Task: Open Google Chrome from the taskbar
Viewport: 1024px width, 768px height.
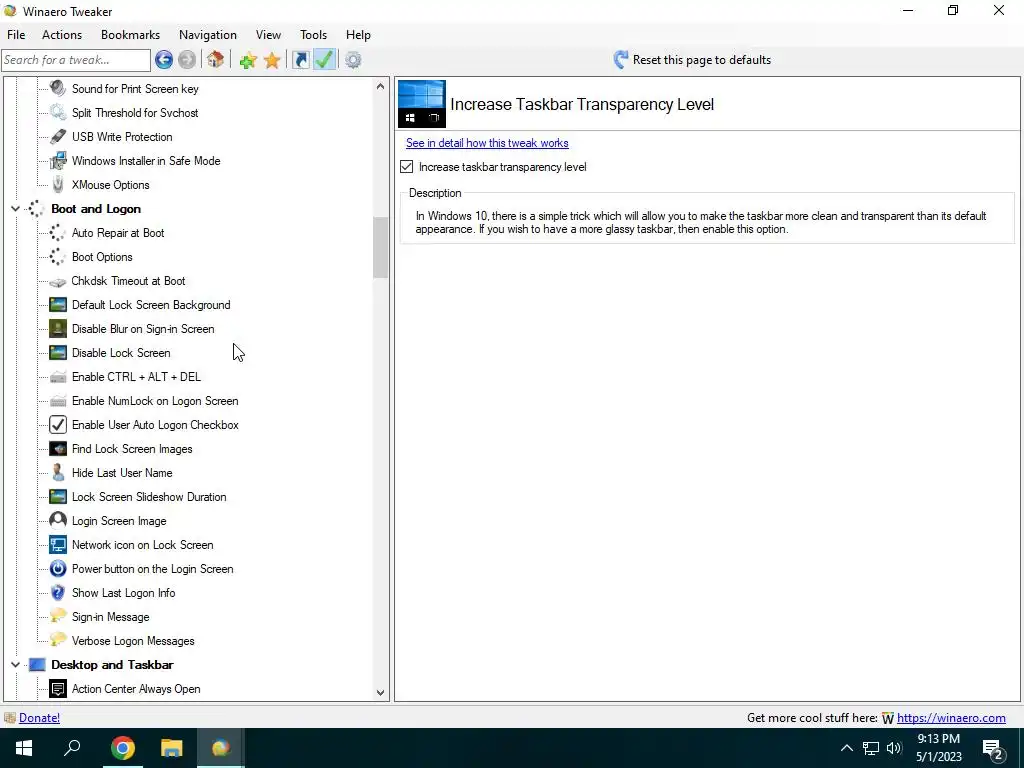Action: point(122,748)
